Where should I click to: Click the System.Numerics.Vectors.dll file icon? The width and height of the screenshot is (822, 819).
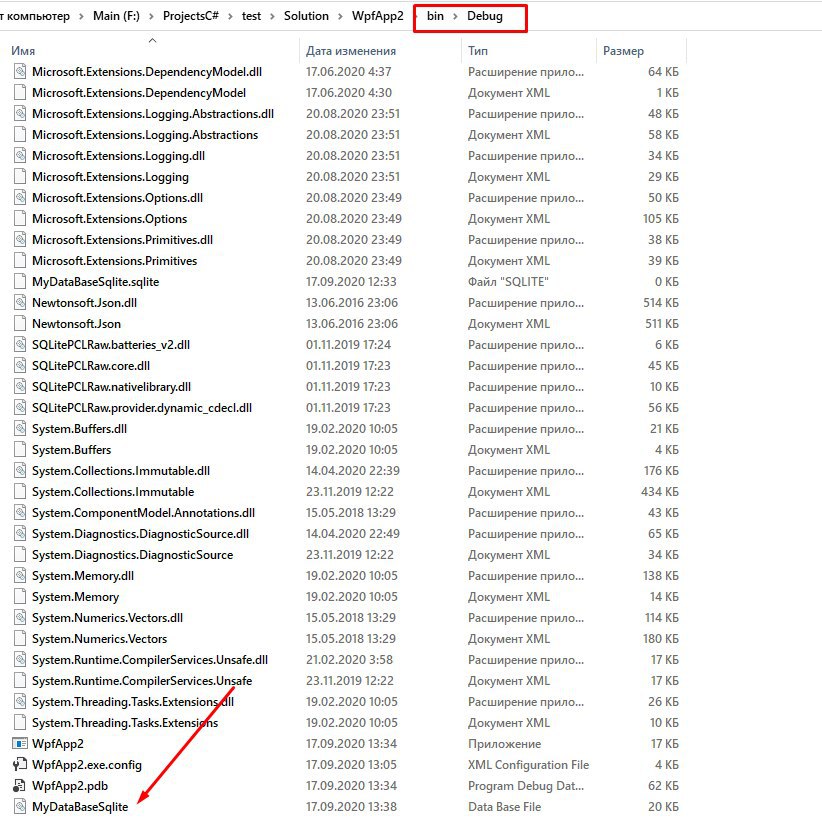(20, 617)
